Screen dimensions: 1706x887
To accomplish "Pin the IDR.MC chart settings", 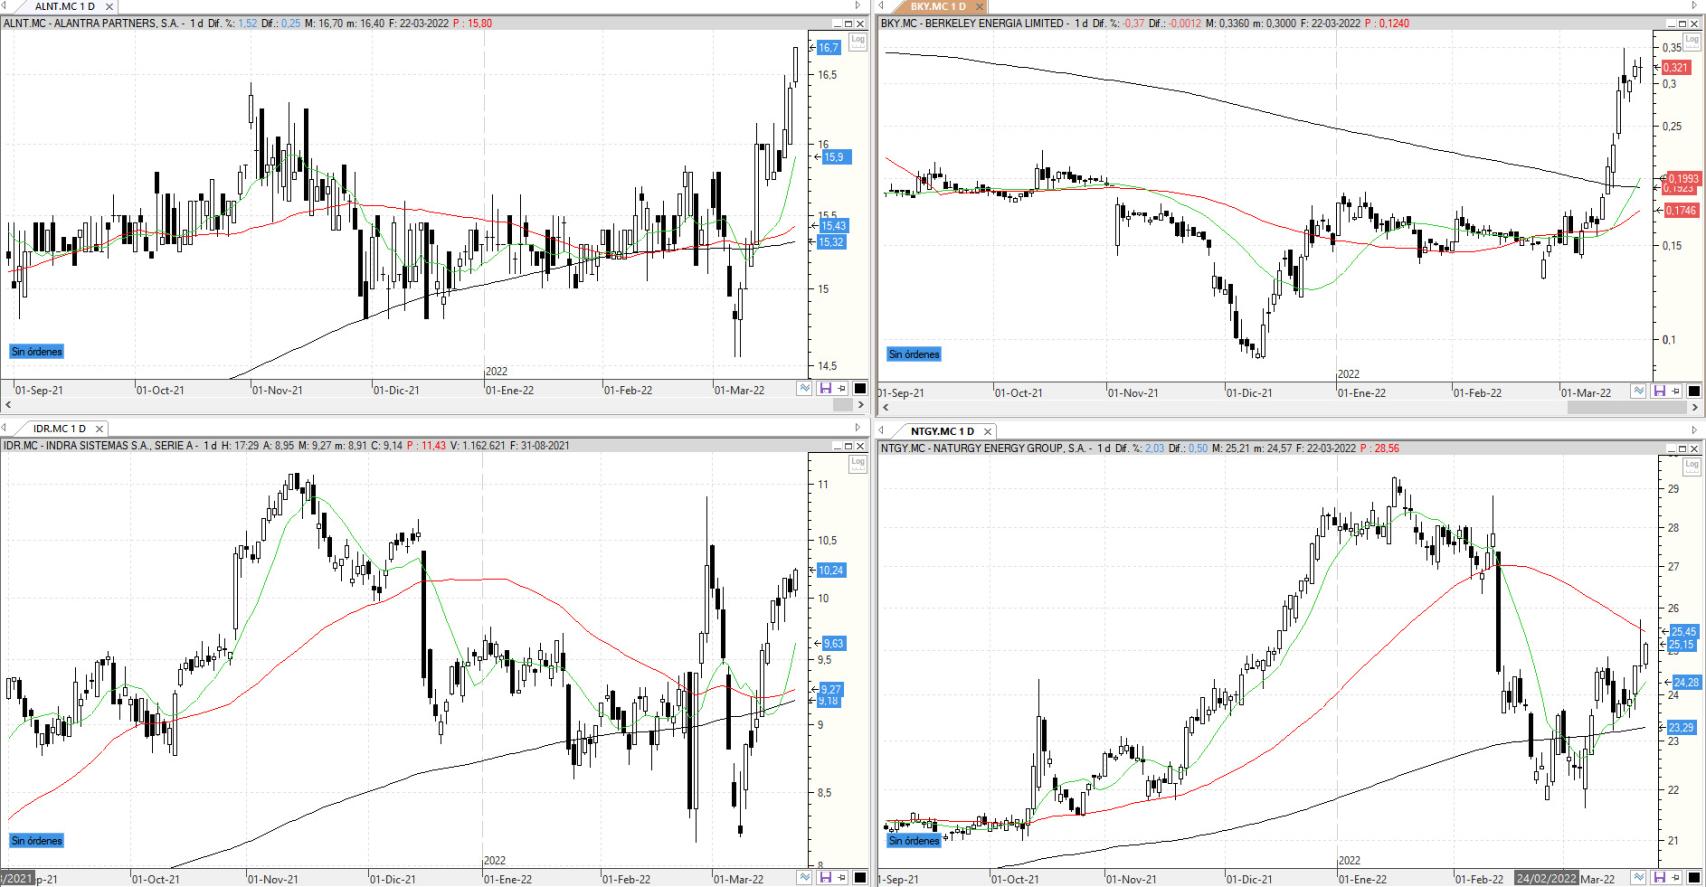I will pyautogui.click(x=841, y=877).
